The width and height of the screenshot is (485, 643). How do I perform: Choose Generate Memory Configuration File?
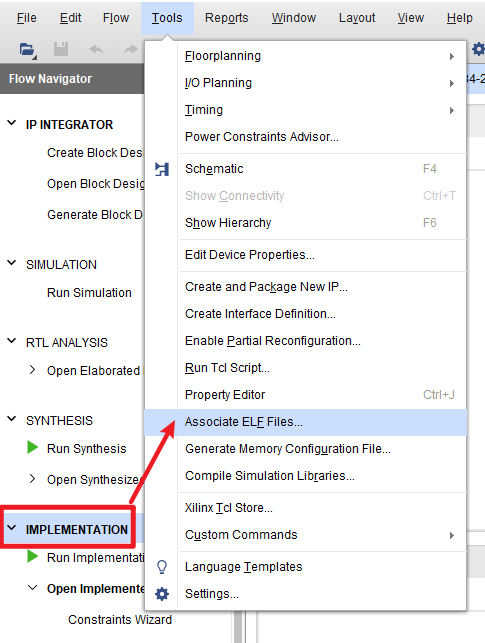point(288,449)
